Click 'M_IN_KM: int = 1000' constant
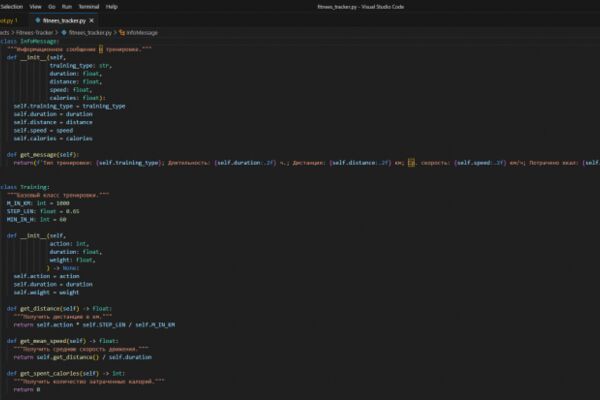600x400 pixels. [x=38, y=203]
